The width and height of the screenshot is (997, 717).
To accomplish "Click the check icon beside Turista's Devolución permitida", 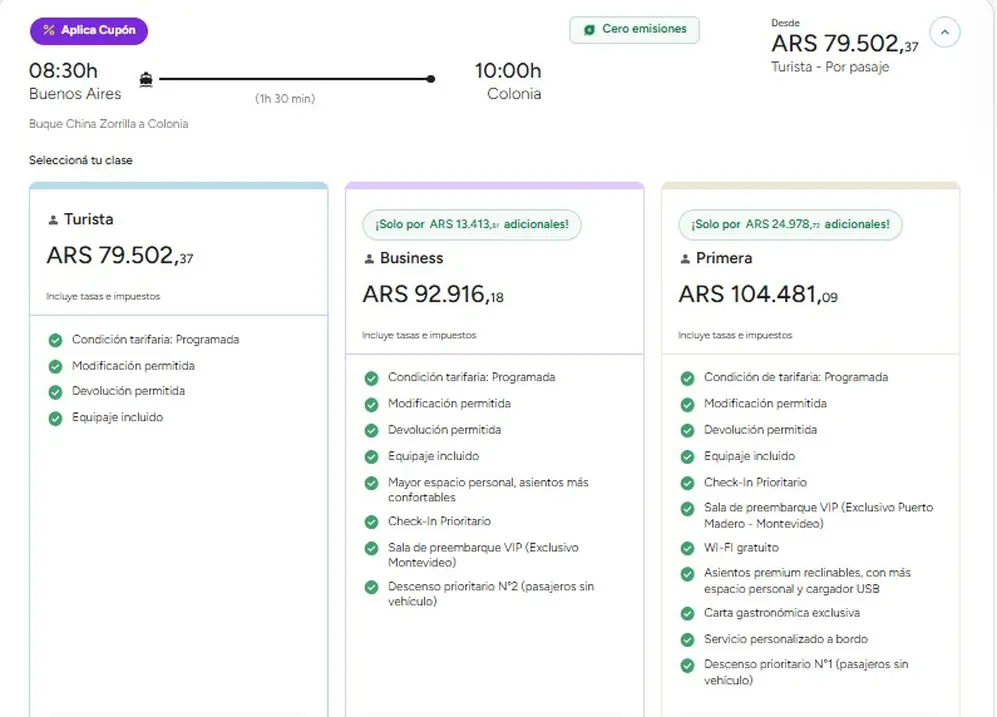I will click(x=56, y=392).
